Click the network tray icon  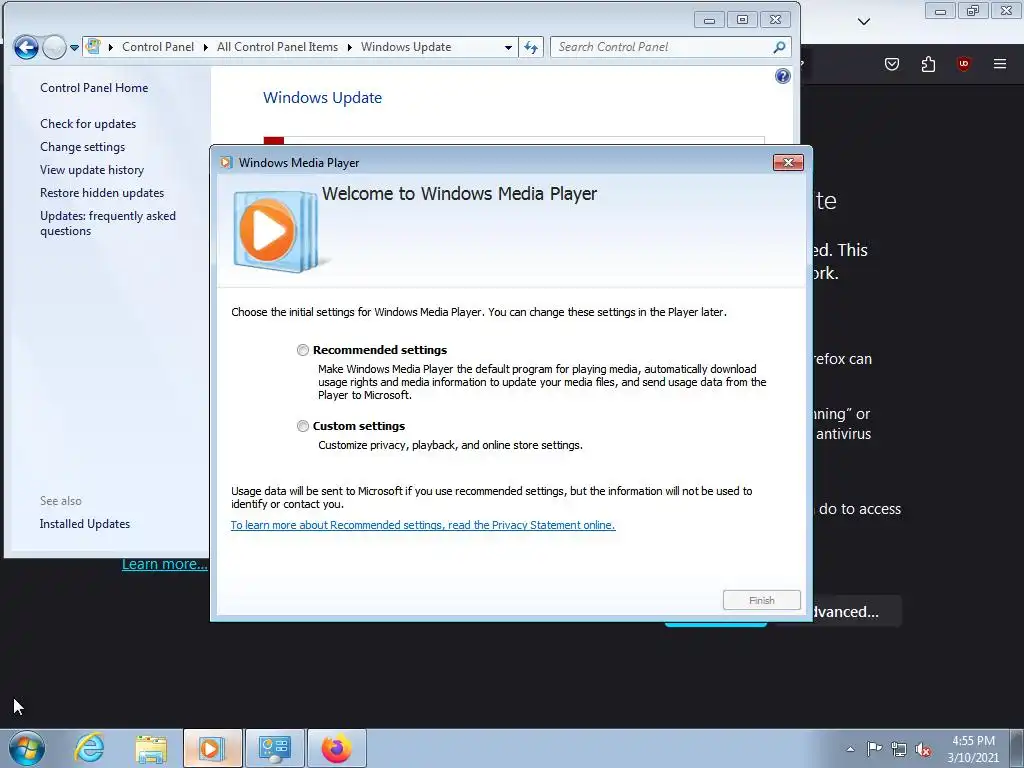pyautogui.click(x=899, y=749)
